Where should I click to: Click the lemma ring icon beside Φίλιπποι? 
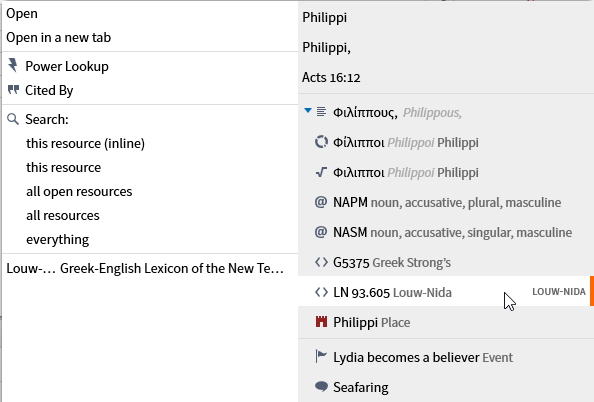[x=321, y=142]
